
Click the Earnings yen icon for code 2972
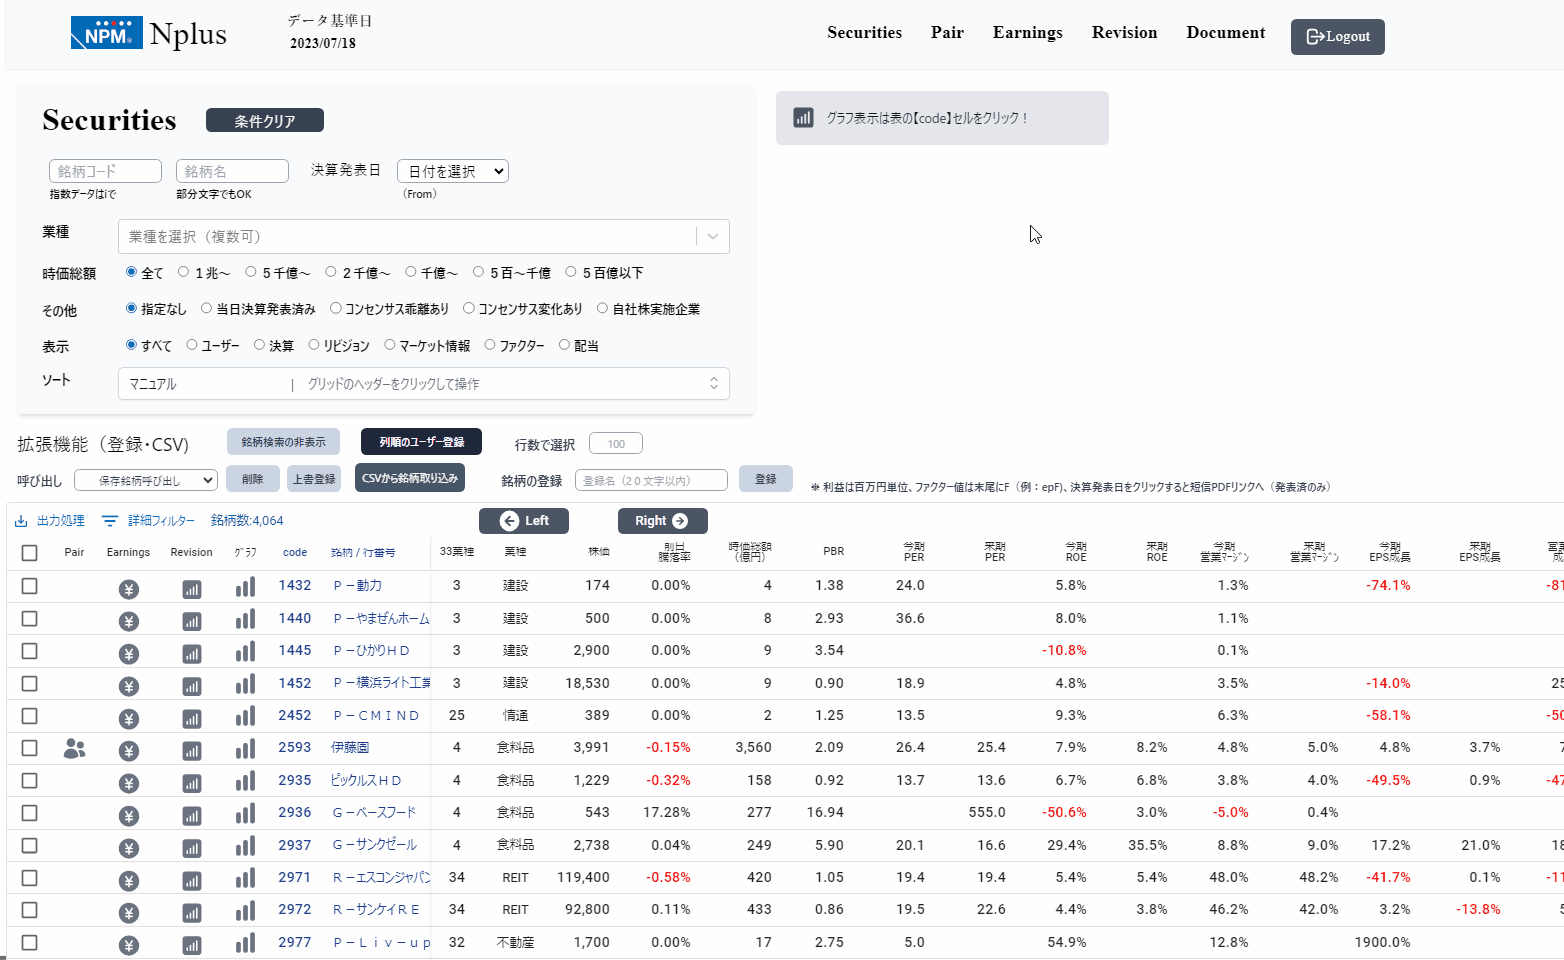(x=128, y=913)
